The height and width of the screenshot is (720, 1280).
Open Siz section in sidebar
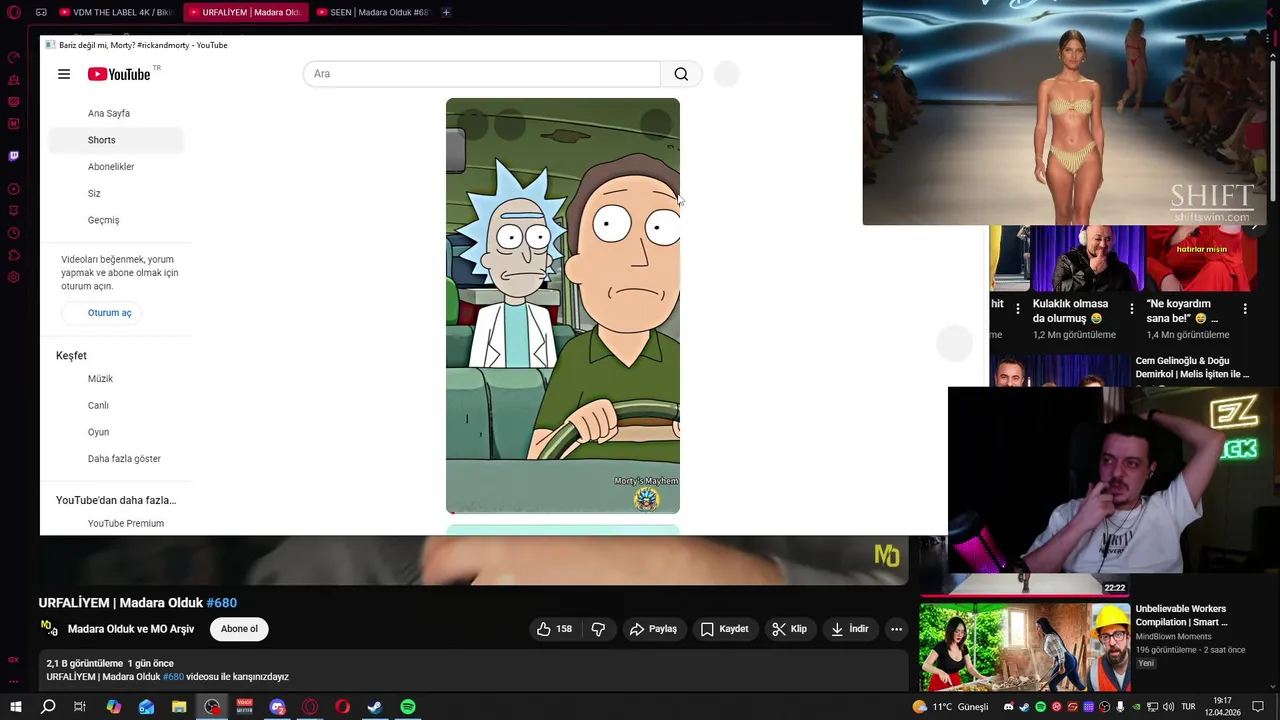pyautogui.click(x=116, y=193)
